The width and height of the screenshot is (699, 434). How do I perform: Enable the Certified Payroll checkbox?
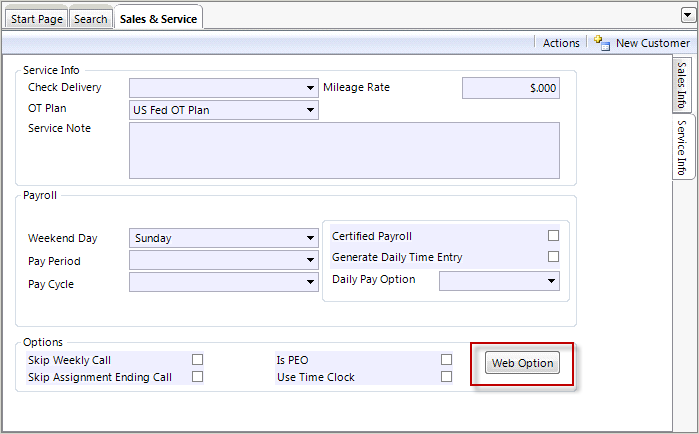click(x=553, y=236)
